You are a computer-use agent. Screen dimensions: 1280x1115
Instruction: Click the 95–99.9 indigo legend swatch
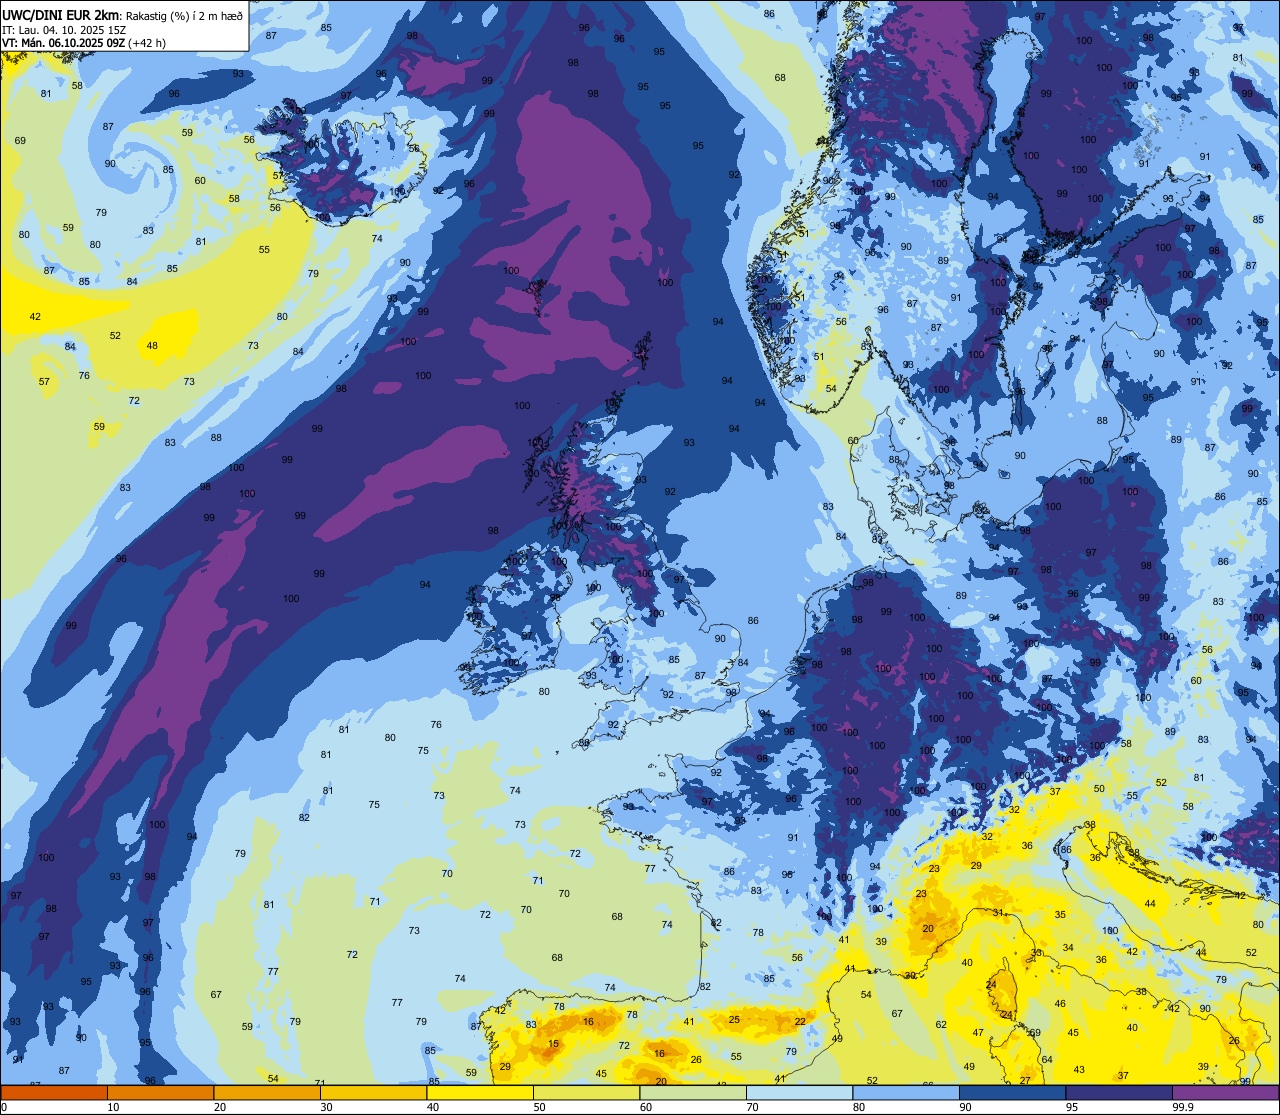coord(1118,1093)
